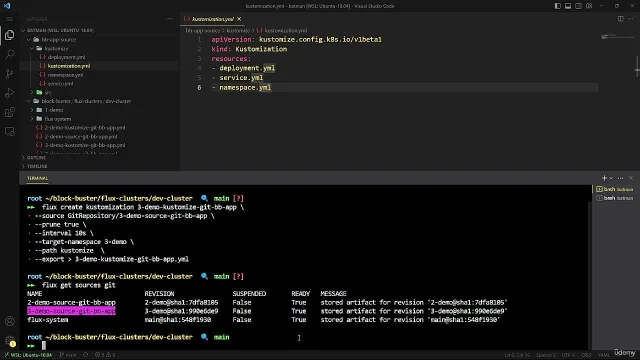Open Explorer Views and More Actions menu
The image size is (640, 360).
pyautogui.click(x=170, y=19)
